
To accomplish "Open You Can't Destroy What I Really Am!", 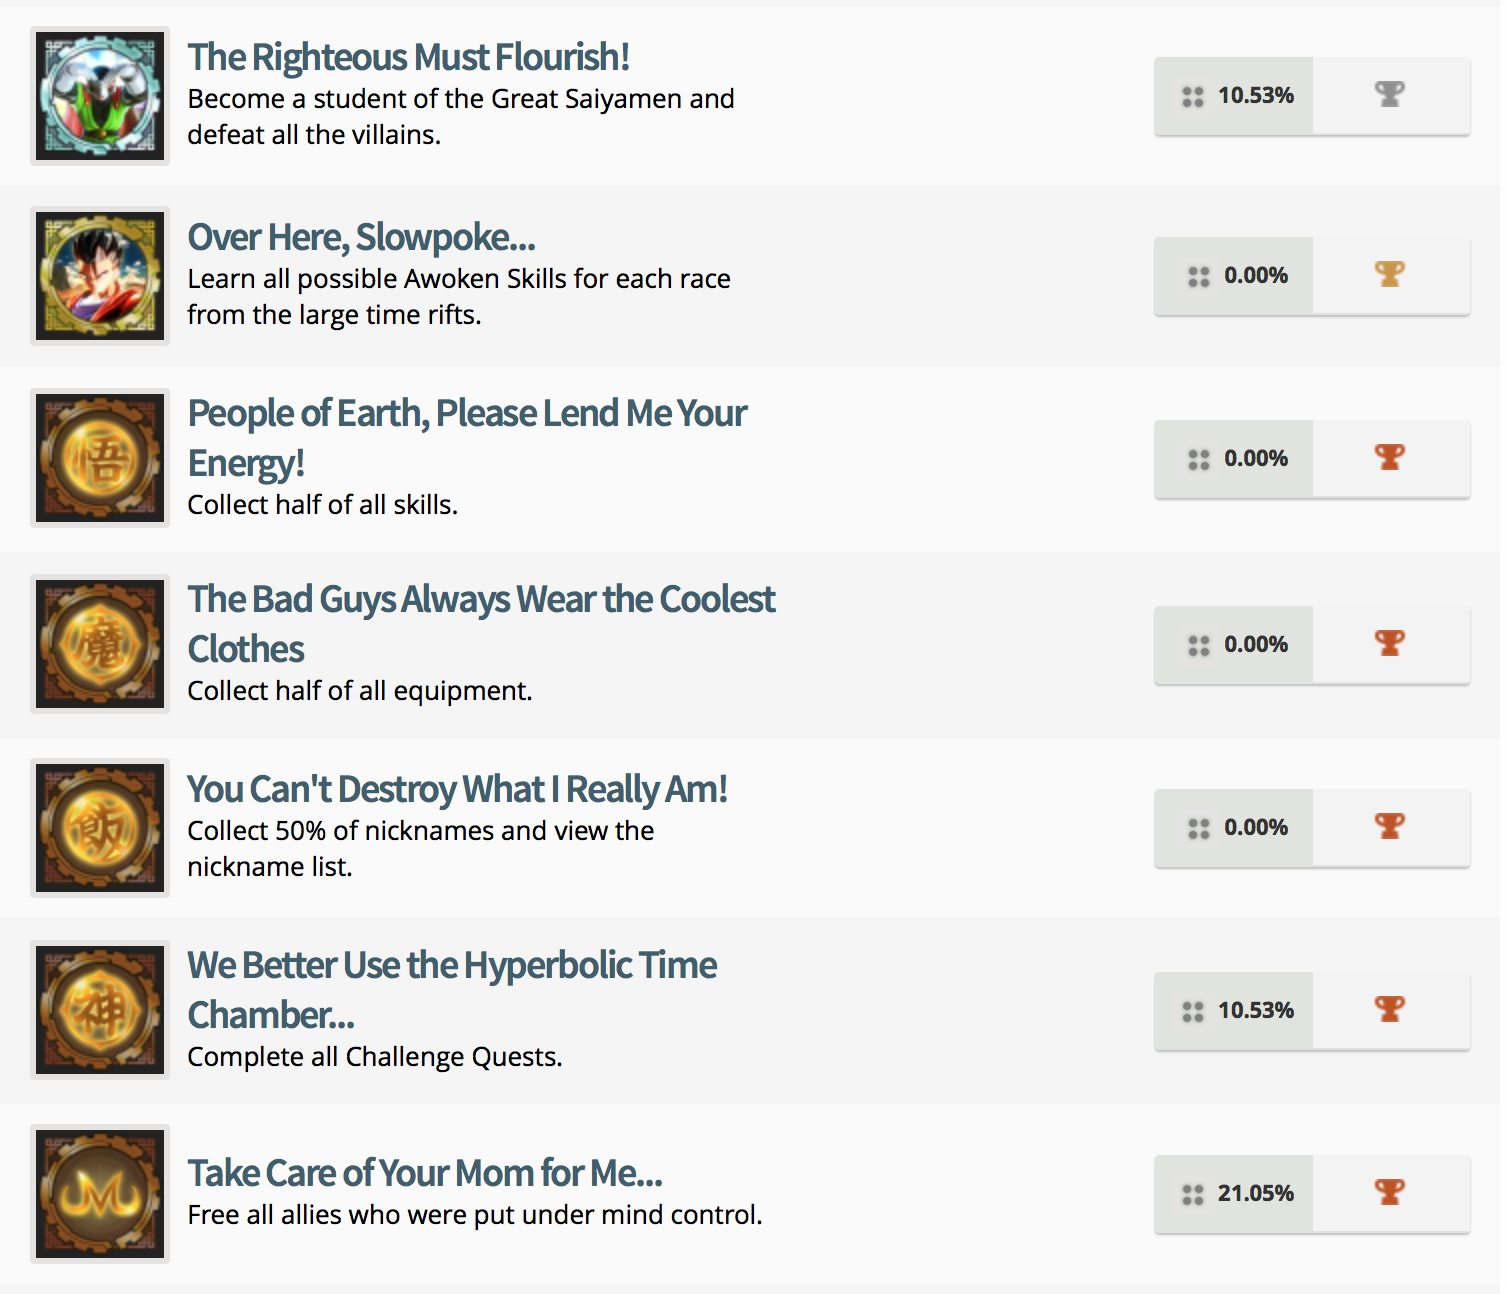I will click(x=457, y=790).
